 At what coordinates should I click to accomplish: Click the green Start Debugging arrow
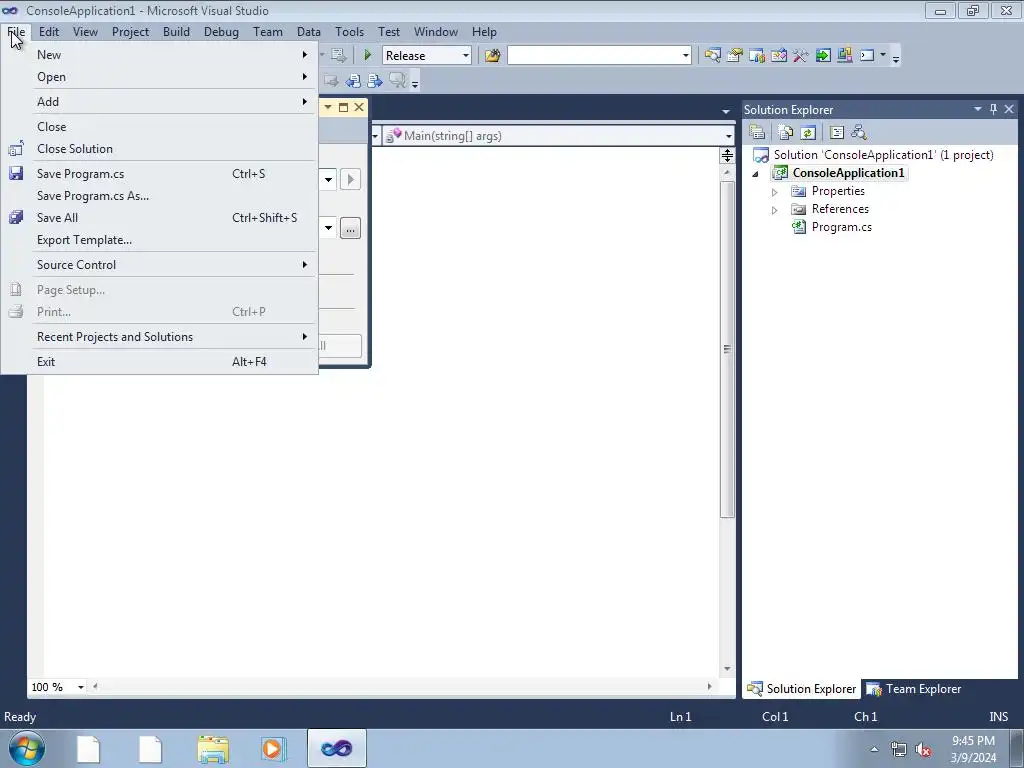(368, 56)
